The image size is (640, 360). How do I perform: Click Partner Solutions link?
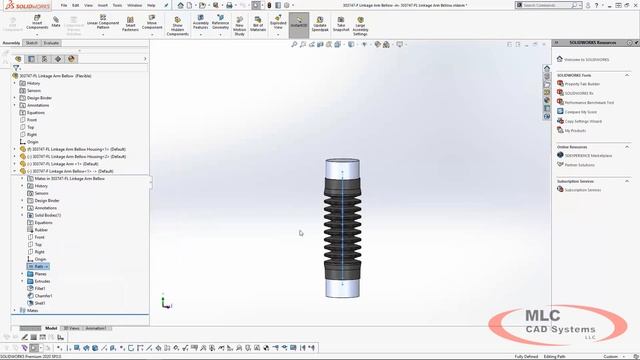coord(579,165)
